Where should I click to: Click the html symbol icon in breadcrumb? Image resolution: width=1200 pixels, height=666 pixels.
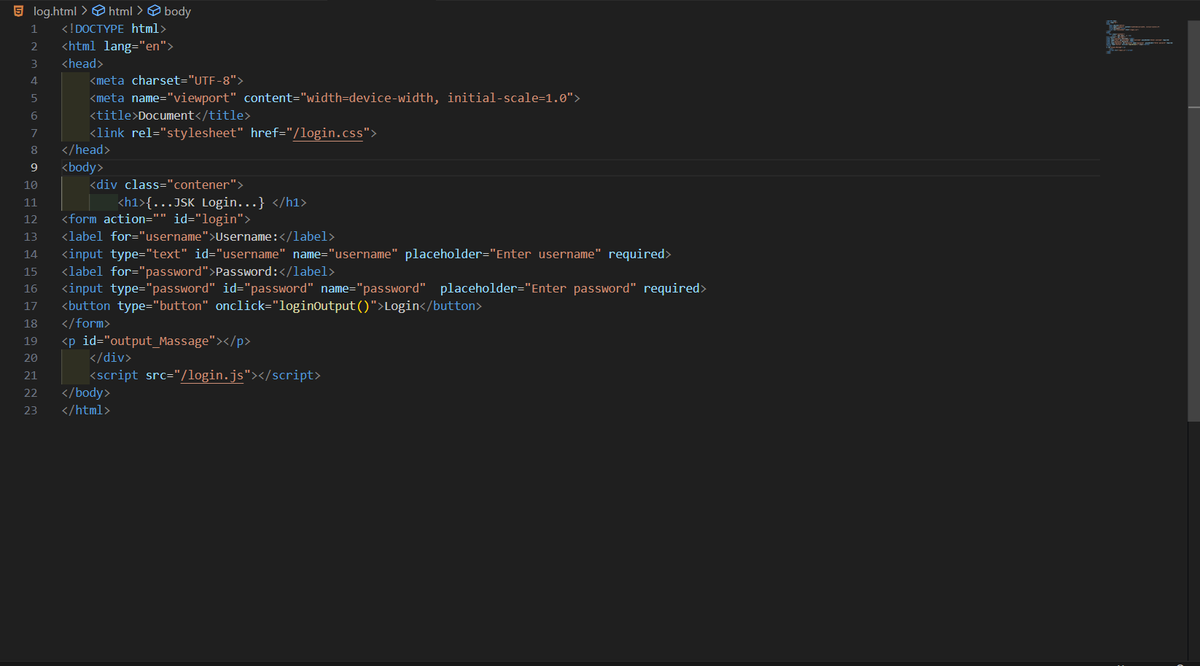click(99, 11)
